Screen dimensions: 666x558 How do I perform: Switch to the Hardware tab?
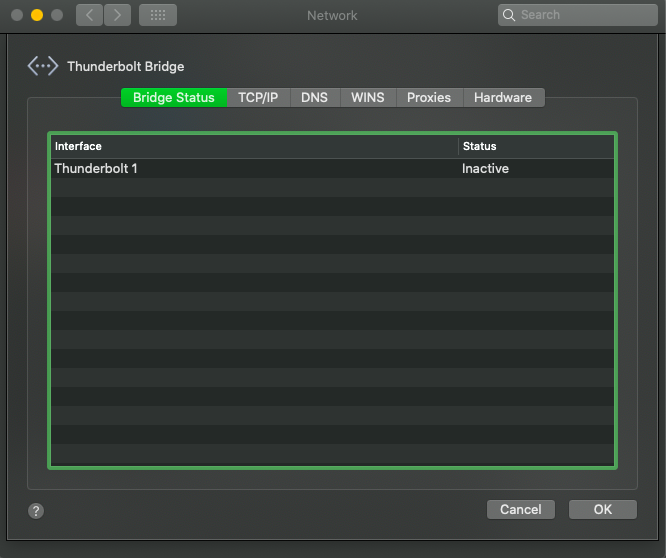pos(503,98)
